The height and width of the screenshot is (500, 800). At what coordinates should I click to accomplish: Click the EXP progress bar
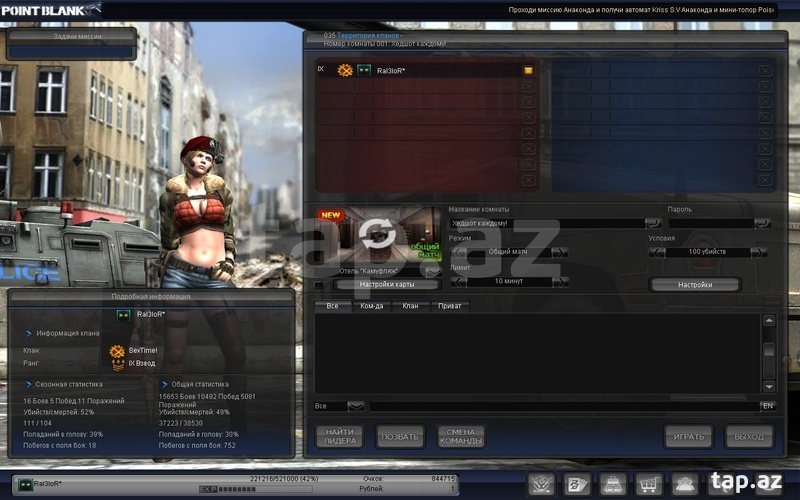pos(255,489)
